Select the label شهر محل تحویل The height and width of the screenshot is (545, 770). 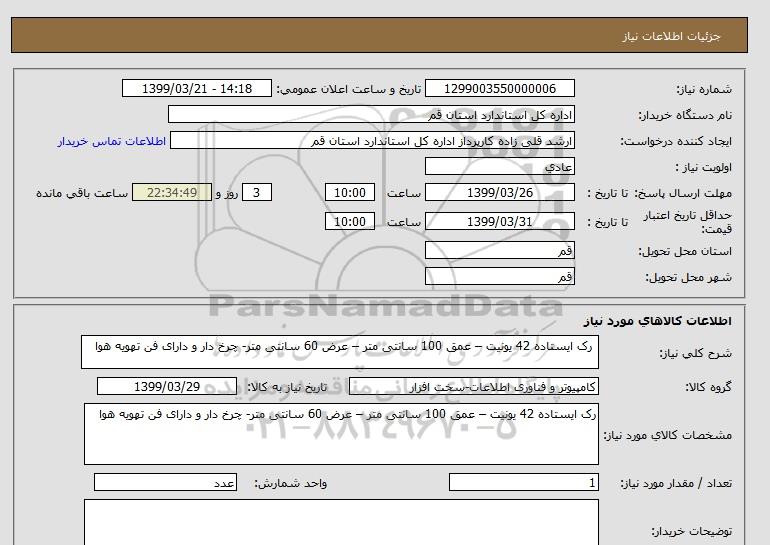point(688,277)
